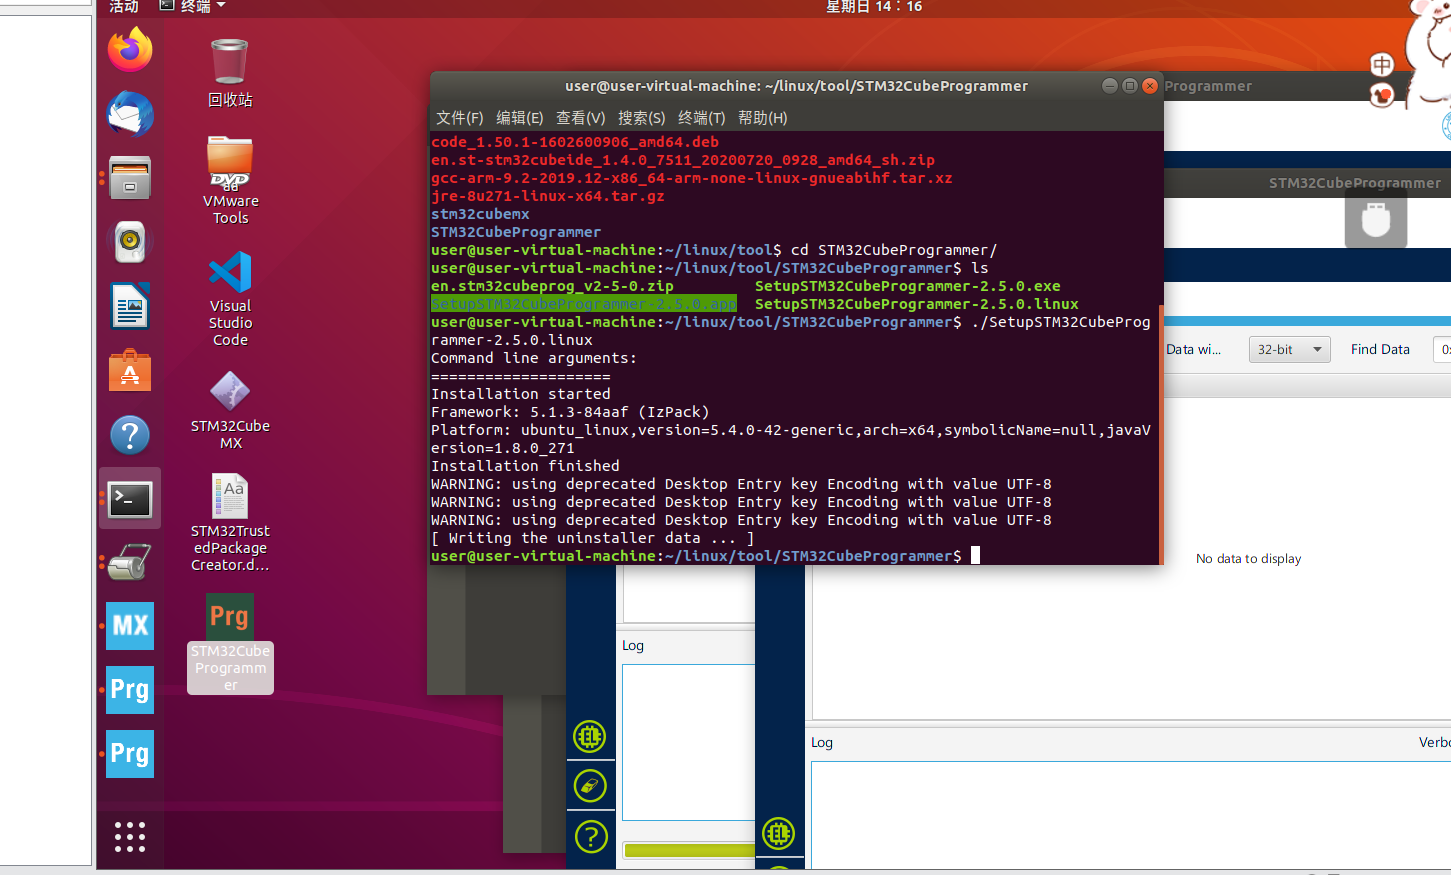This screenshot has height=875, width=1451.
Task: Click 活动 Activities in the top bar
Action: pos(124,7)
